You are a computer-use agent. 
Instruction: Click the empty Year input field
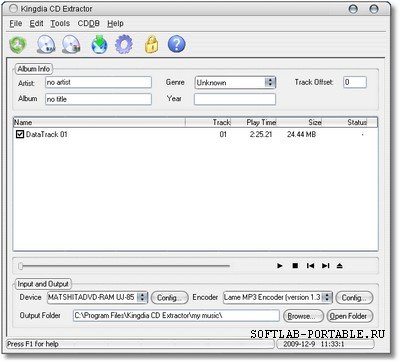coord(235,99)
